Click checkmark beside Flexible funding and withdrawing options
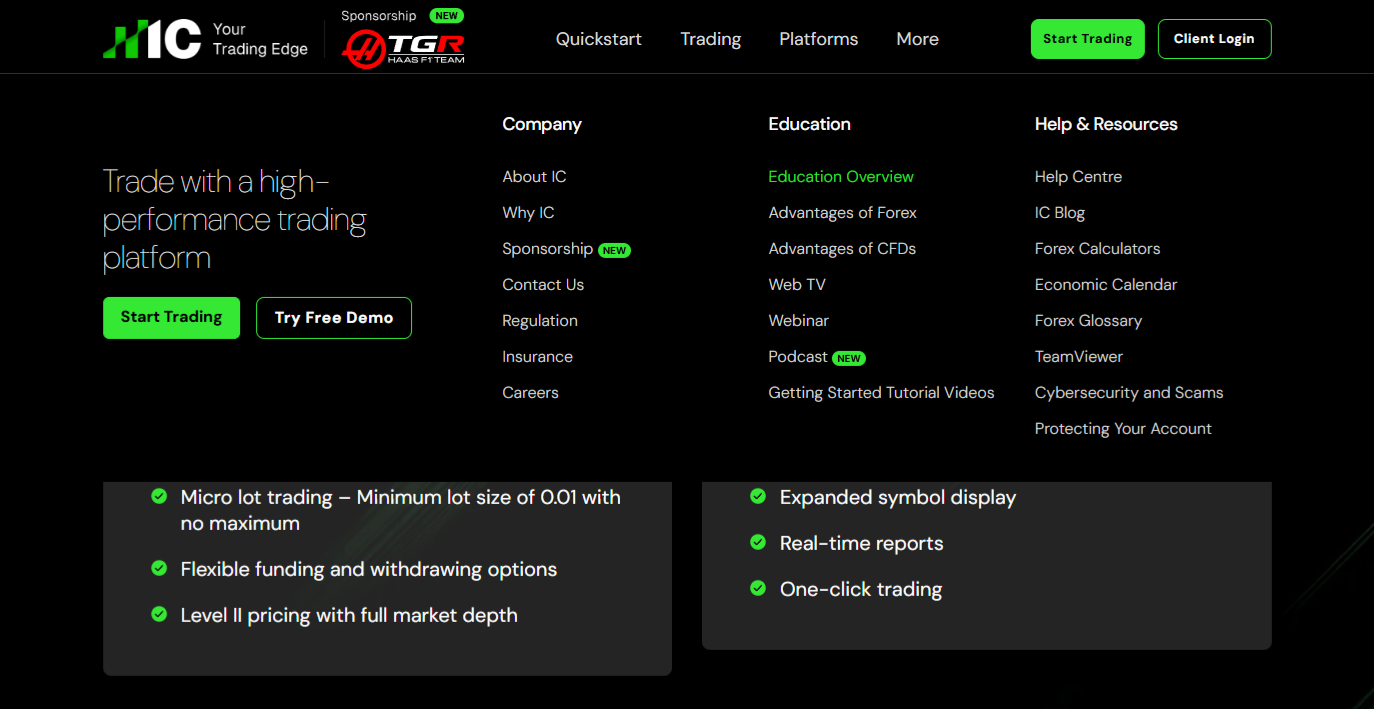1374x709 pixels. 159,568
